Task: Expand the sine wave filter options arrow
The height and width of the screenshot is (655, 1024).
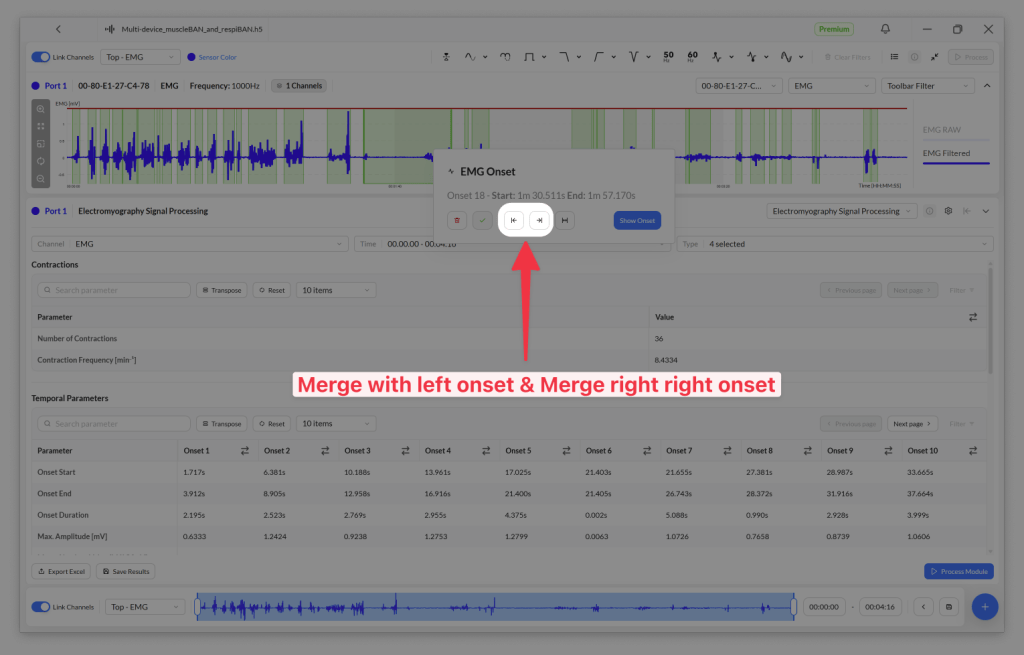Action: (485, 57)
